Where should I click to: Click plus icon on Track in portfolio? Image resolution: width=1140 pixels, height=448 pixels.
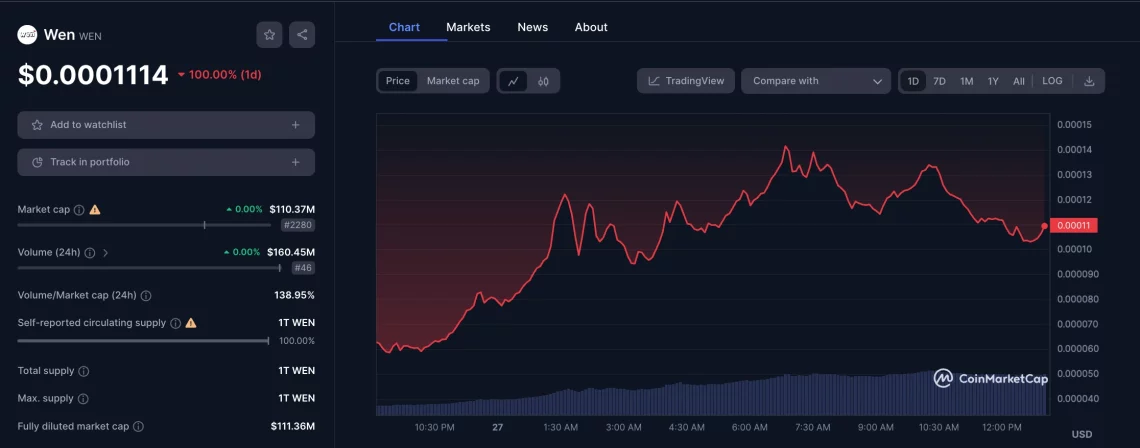[x=296, y=162]
